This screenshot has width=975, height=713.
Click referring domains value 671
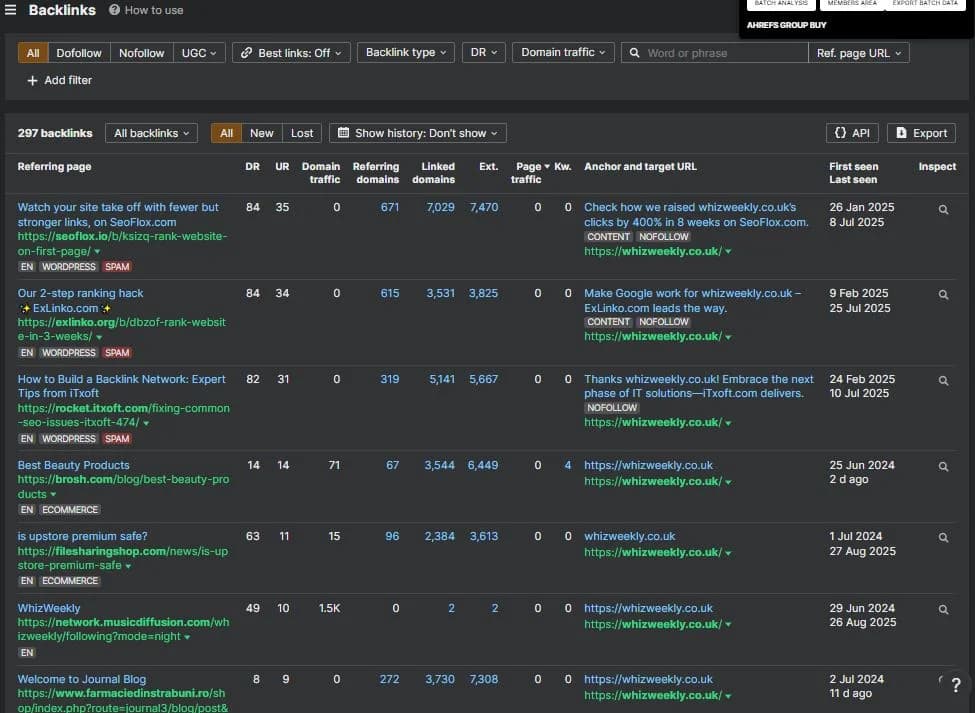[390, 207]
